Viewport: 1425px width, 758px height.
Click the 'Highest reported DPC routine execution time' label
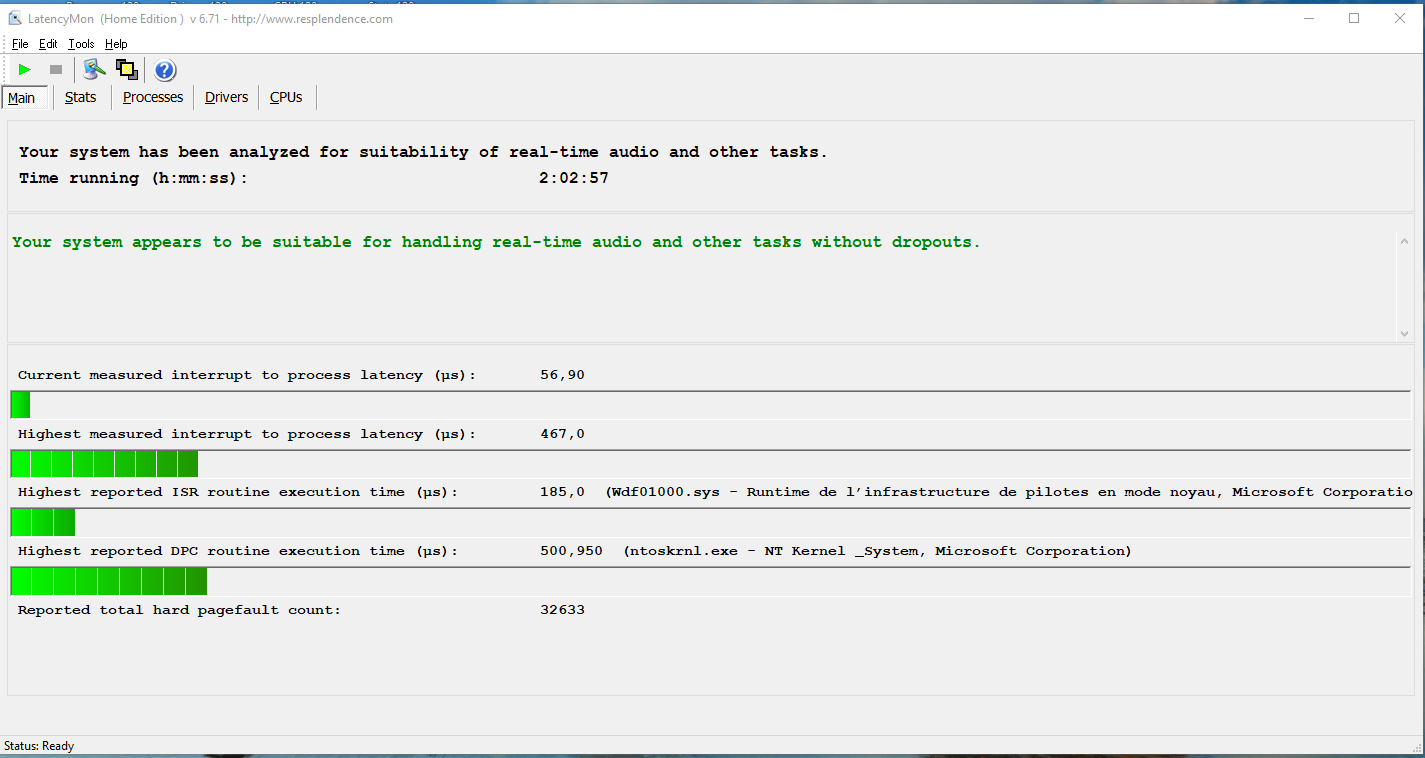point(238,551)
